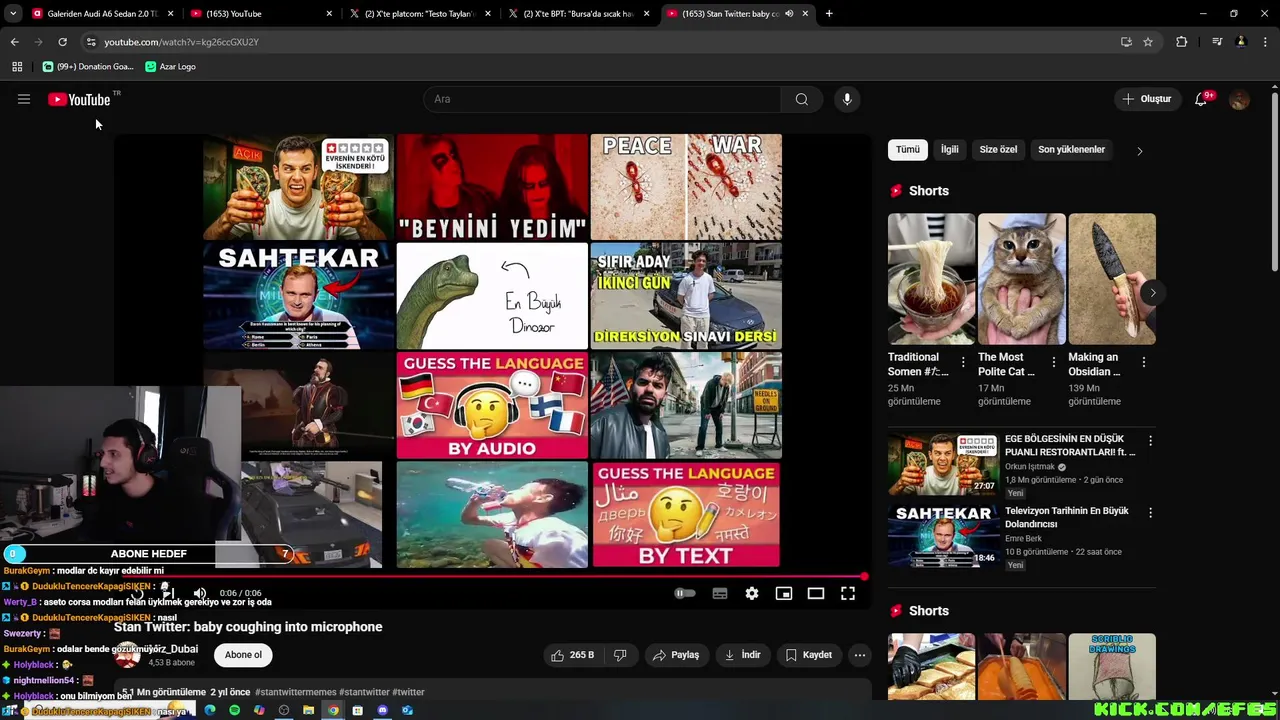Select the Son yüklenenler filter chip
Image resolution: width=1280 pixels, height=720 pixels.
click(x=1071, y=150)
